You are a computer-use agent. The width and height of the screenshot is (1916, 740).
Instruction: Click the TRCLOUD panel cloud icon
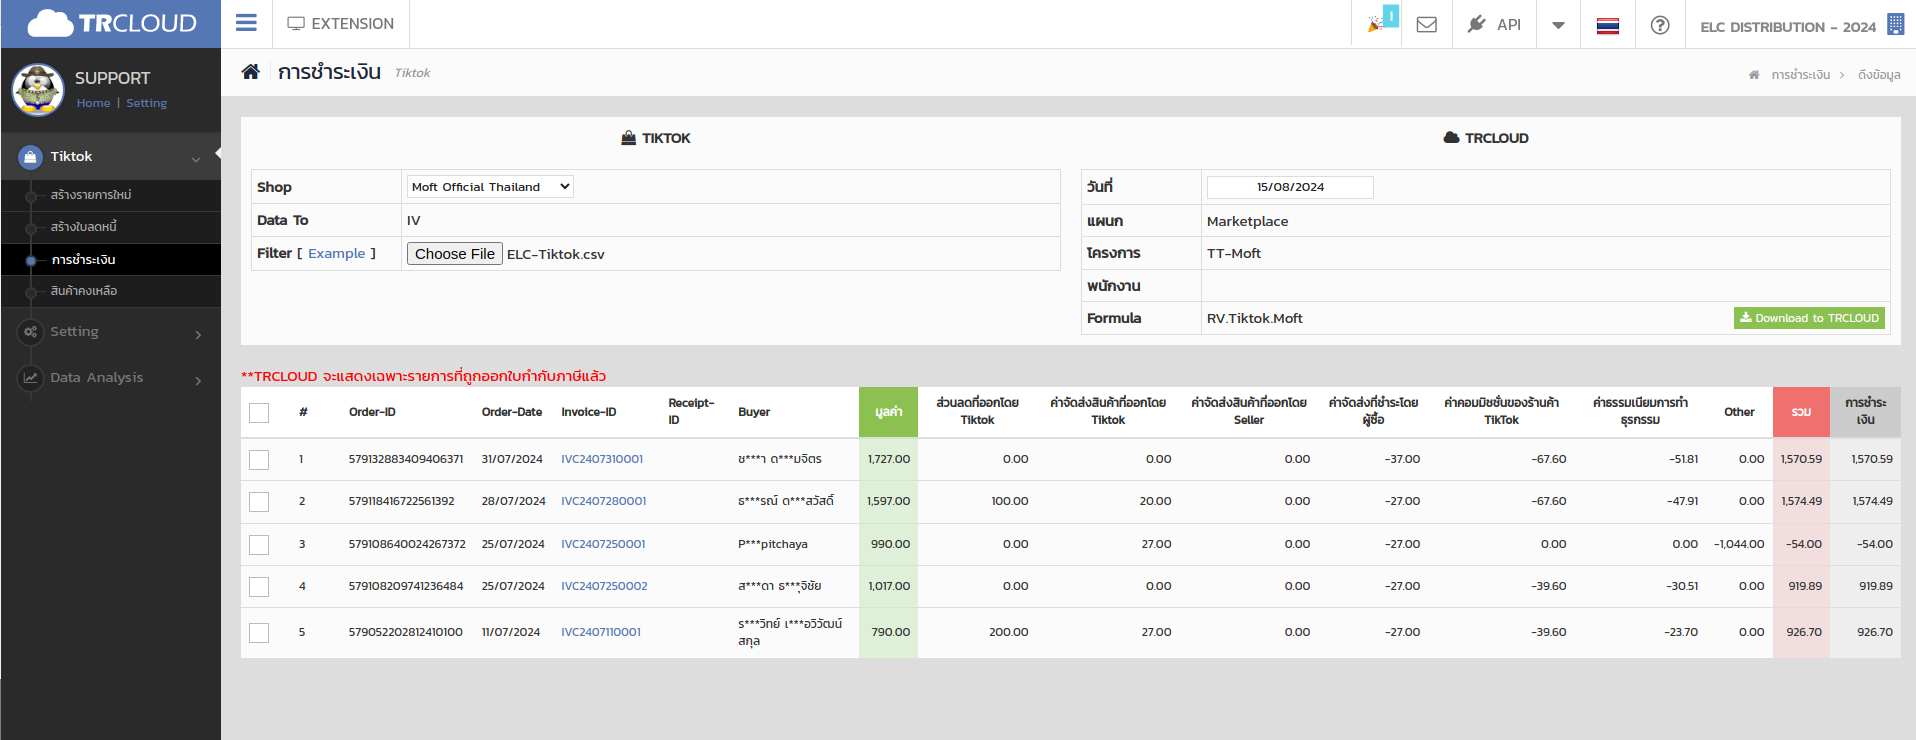1451,138
